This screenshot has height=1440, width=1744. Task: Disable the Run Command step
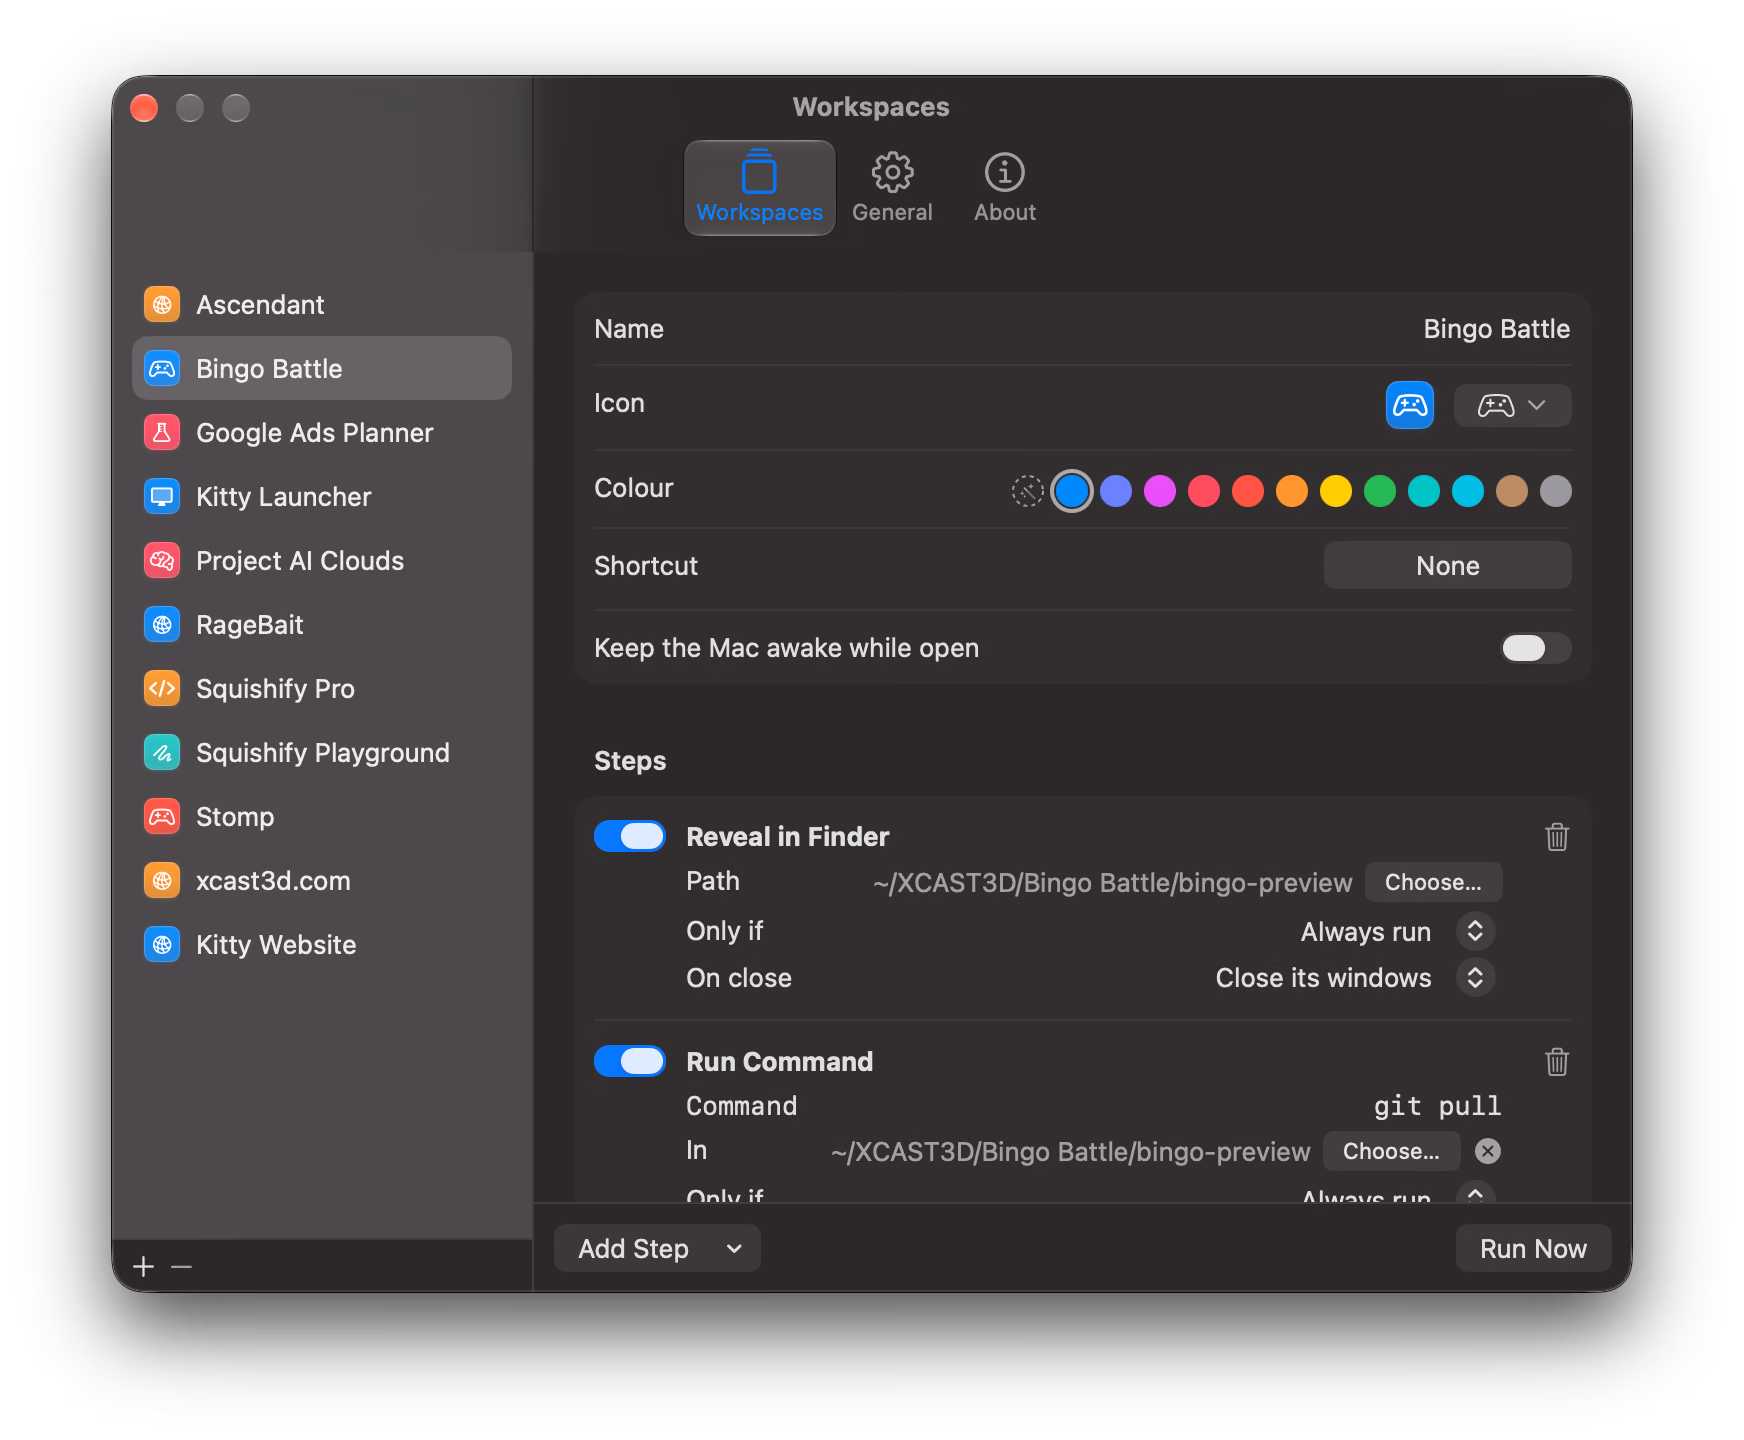point(630,1062)
